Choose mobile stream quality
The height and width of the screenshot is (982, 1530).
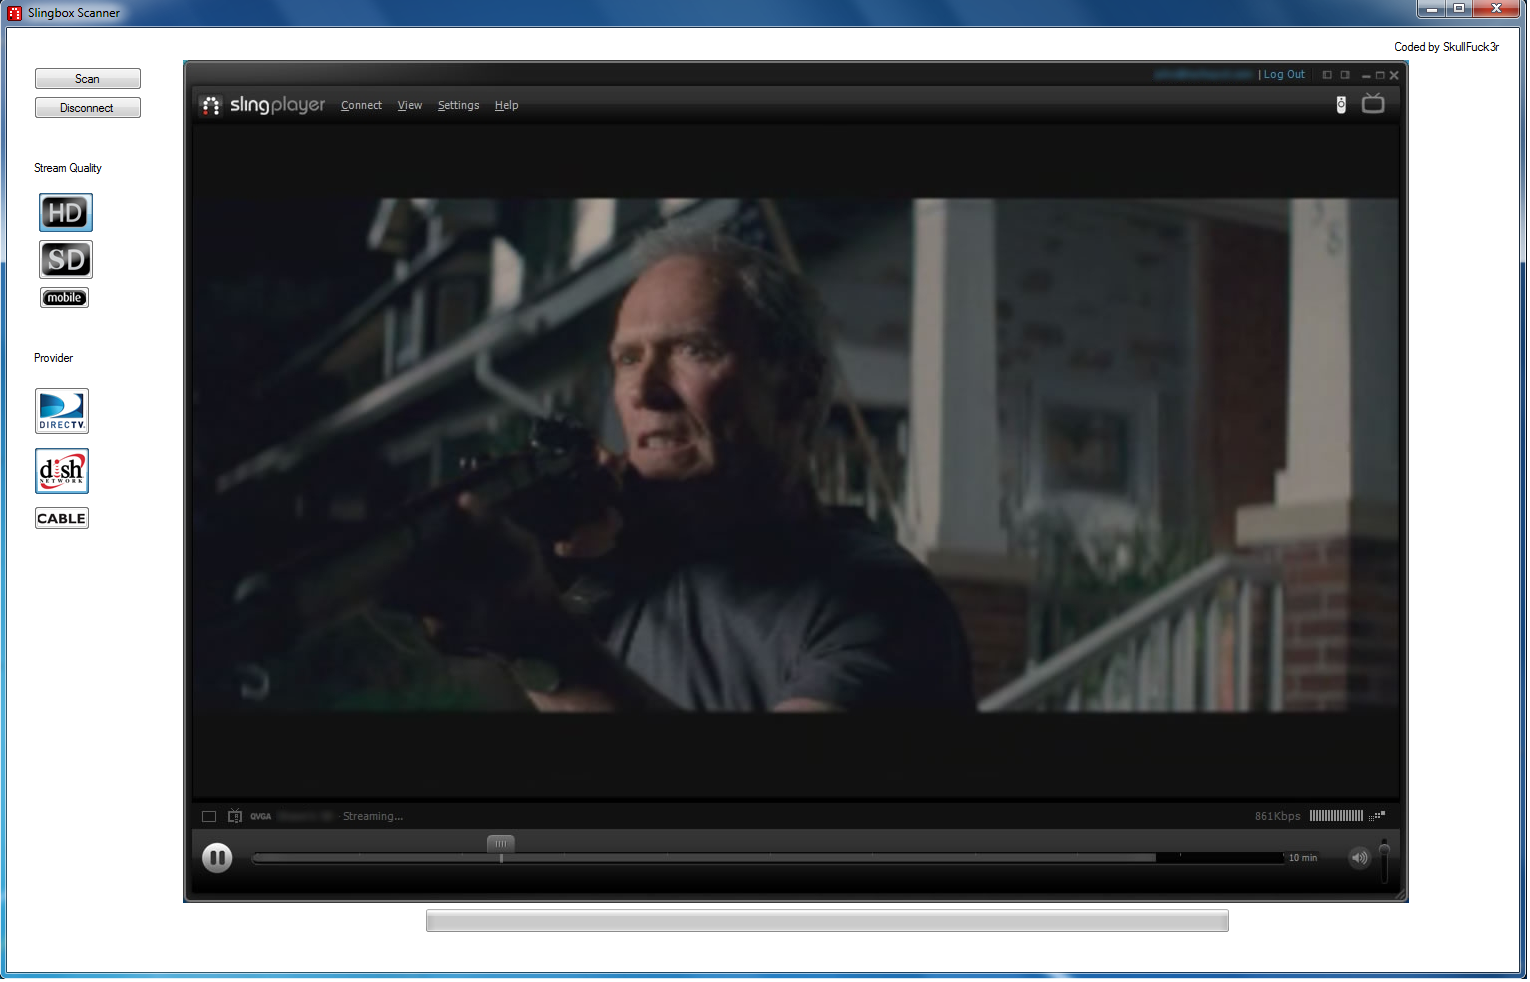(x=64, y=298)
